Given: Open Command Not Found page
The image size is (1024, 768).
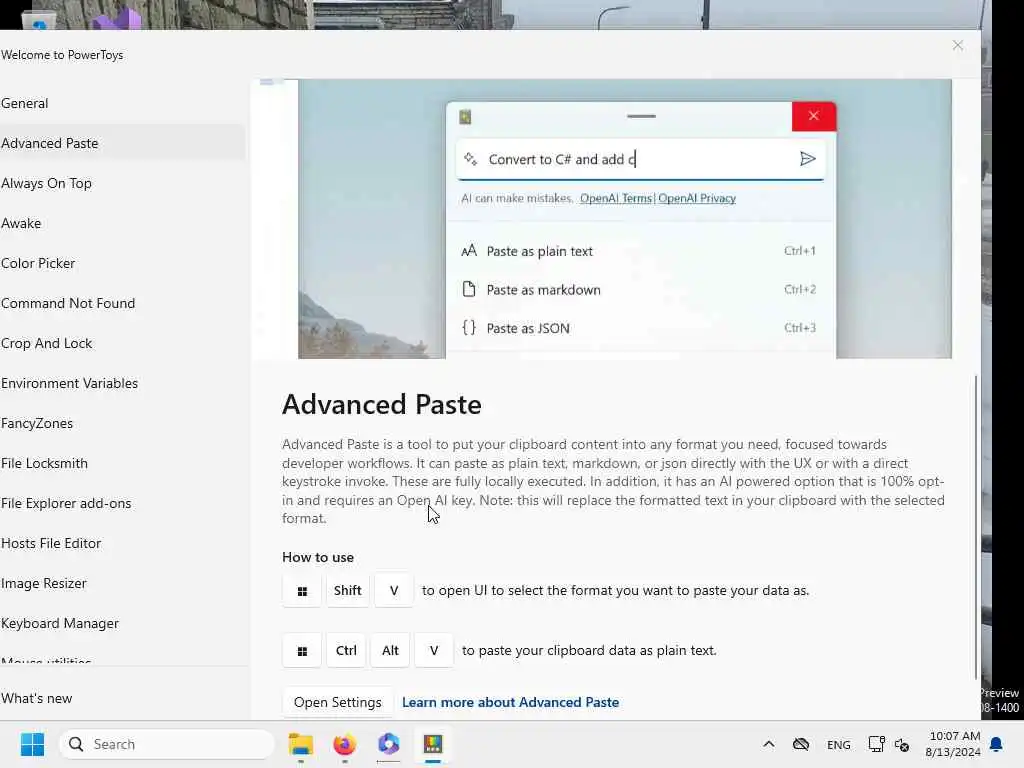Looking at the screenshot, I should [x=122, y=303].
